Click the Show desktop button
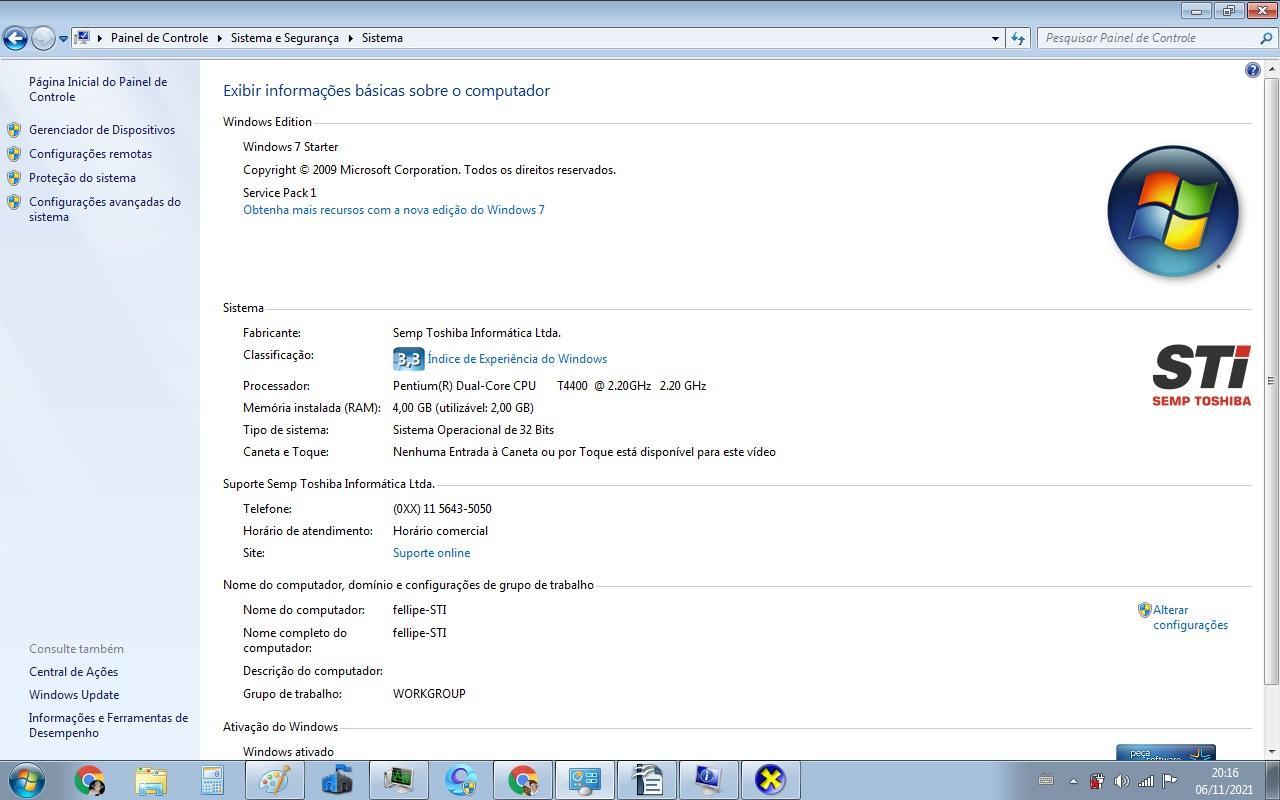The image size is (1280, 800). [x=1272, y=780]
